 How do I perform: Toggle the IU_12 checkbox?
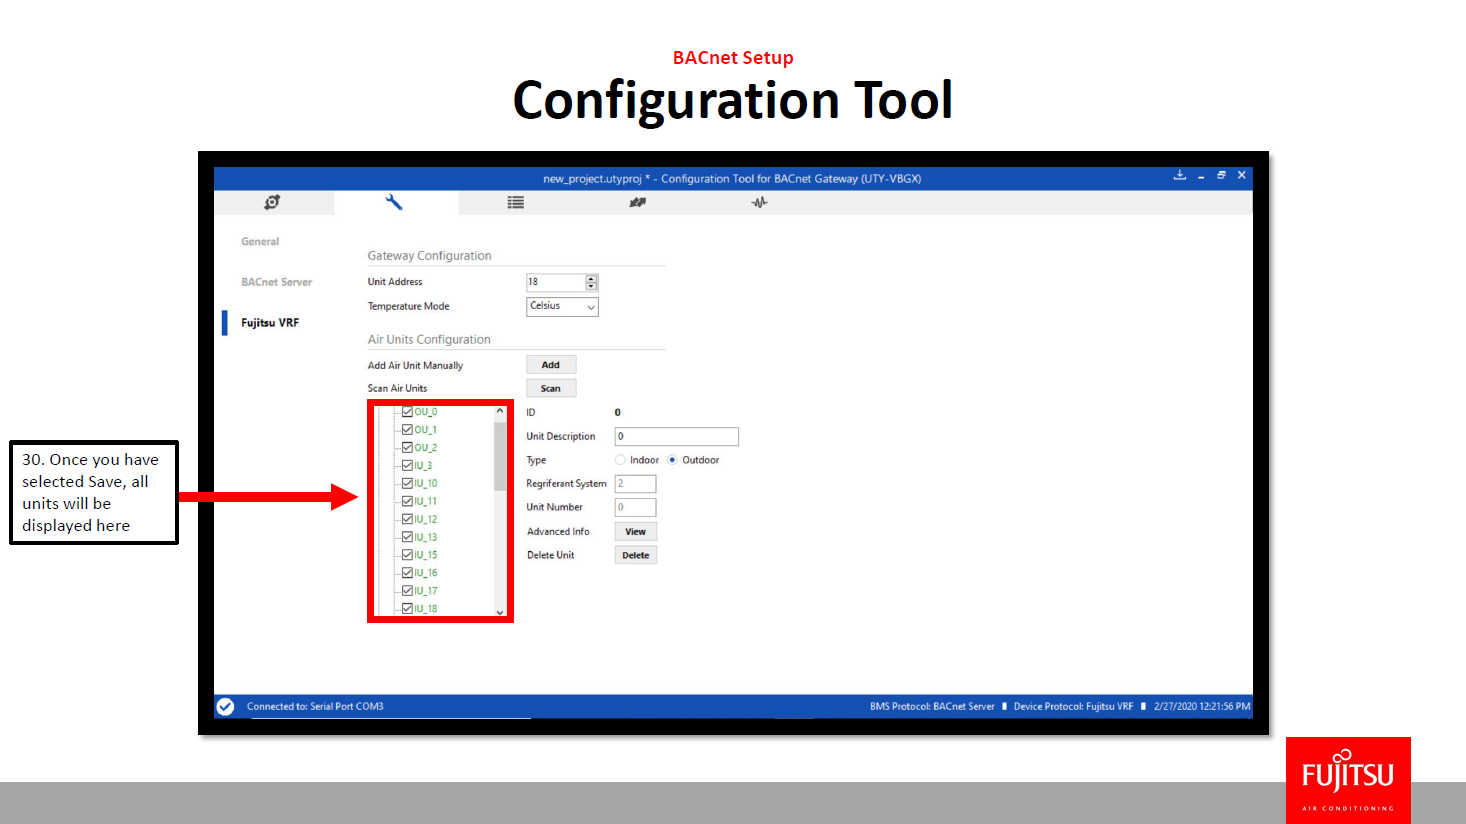tap(407, 519)
